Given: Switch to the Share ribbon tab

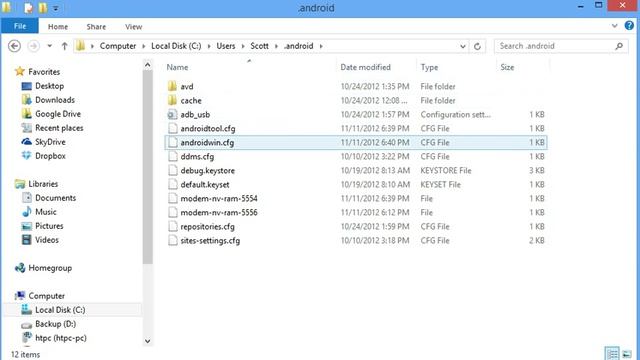Looking at the screenshot, I should (96, 27).
